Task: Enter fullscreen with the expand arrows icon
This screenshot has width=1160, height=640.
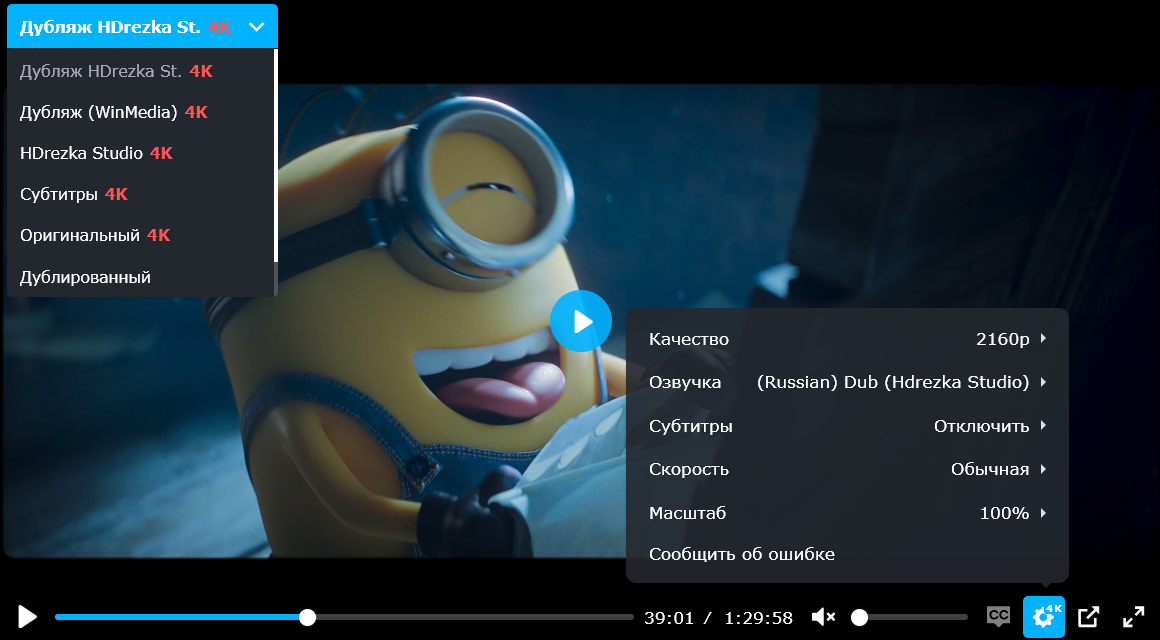Action: point(1133,617)
